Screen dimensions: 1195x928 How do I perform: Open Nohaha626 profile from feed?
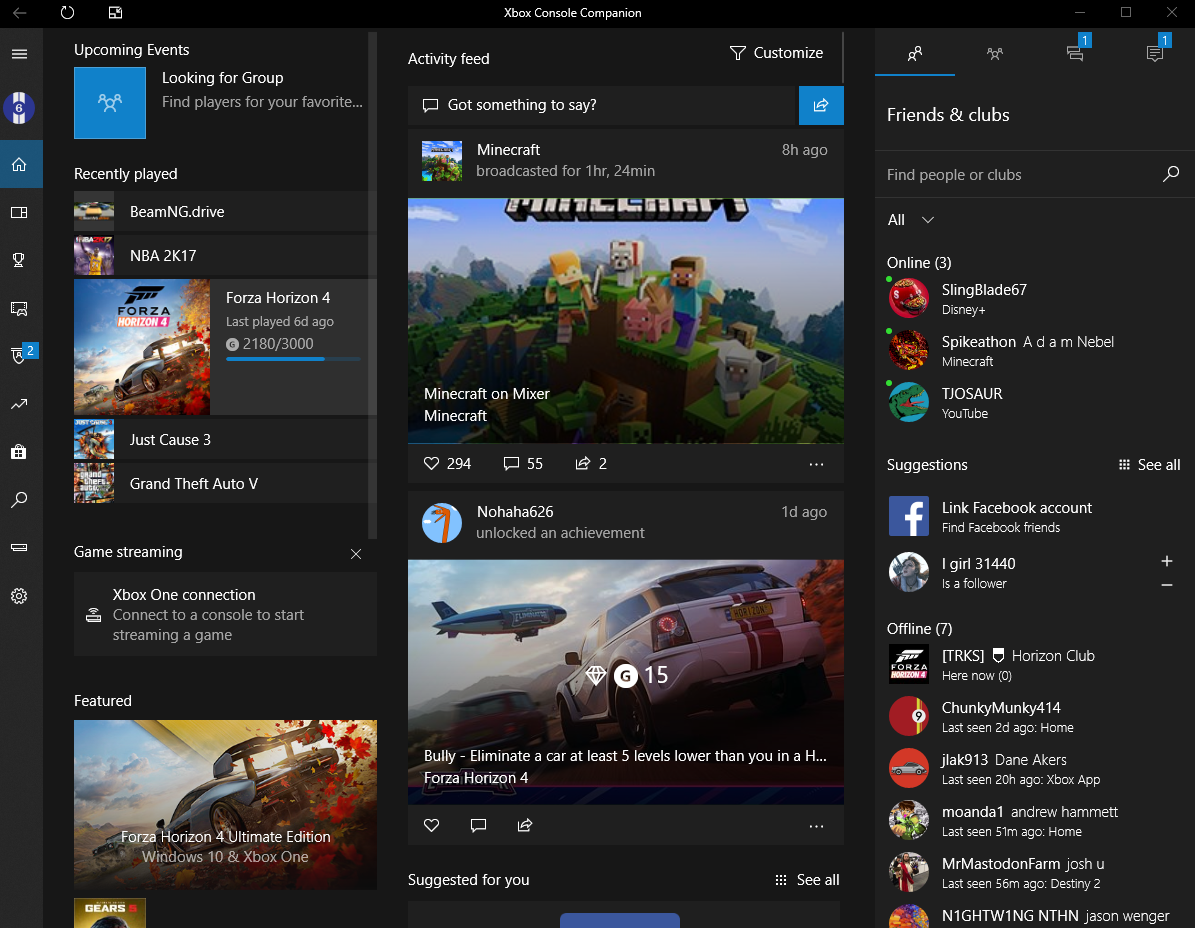(x=515, y=511)
